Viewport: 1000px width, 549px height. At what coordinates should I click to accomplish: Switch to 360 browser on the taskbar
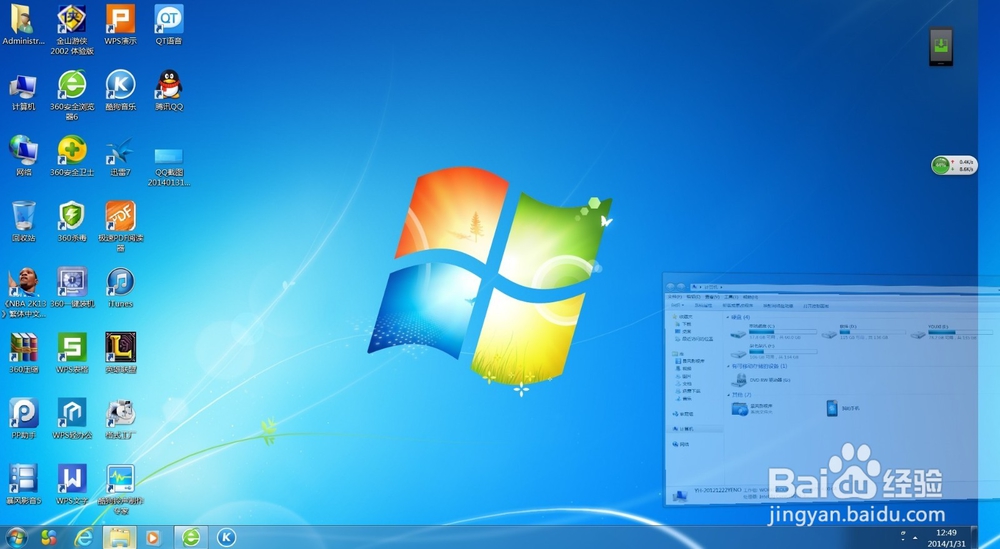click(x=191, y=538)
